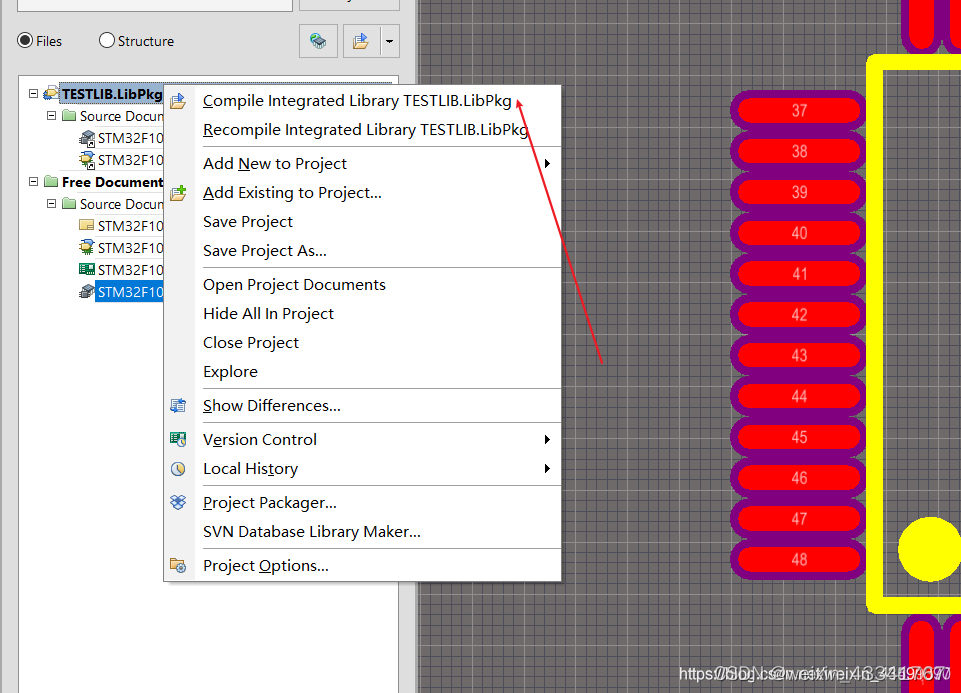
Task: Choose Recompile Integrated Library TESTLIB.LibPkg
Action: tap(363, 130)
